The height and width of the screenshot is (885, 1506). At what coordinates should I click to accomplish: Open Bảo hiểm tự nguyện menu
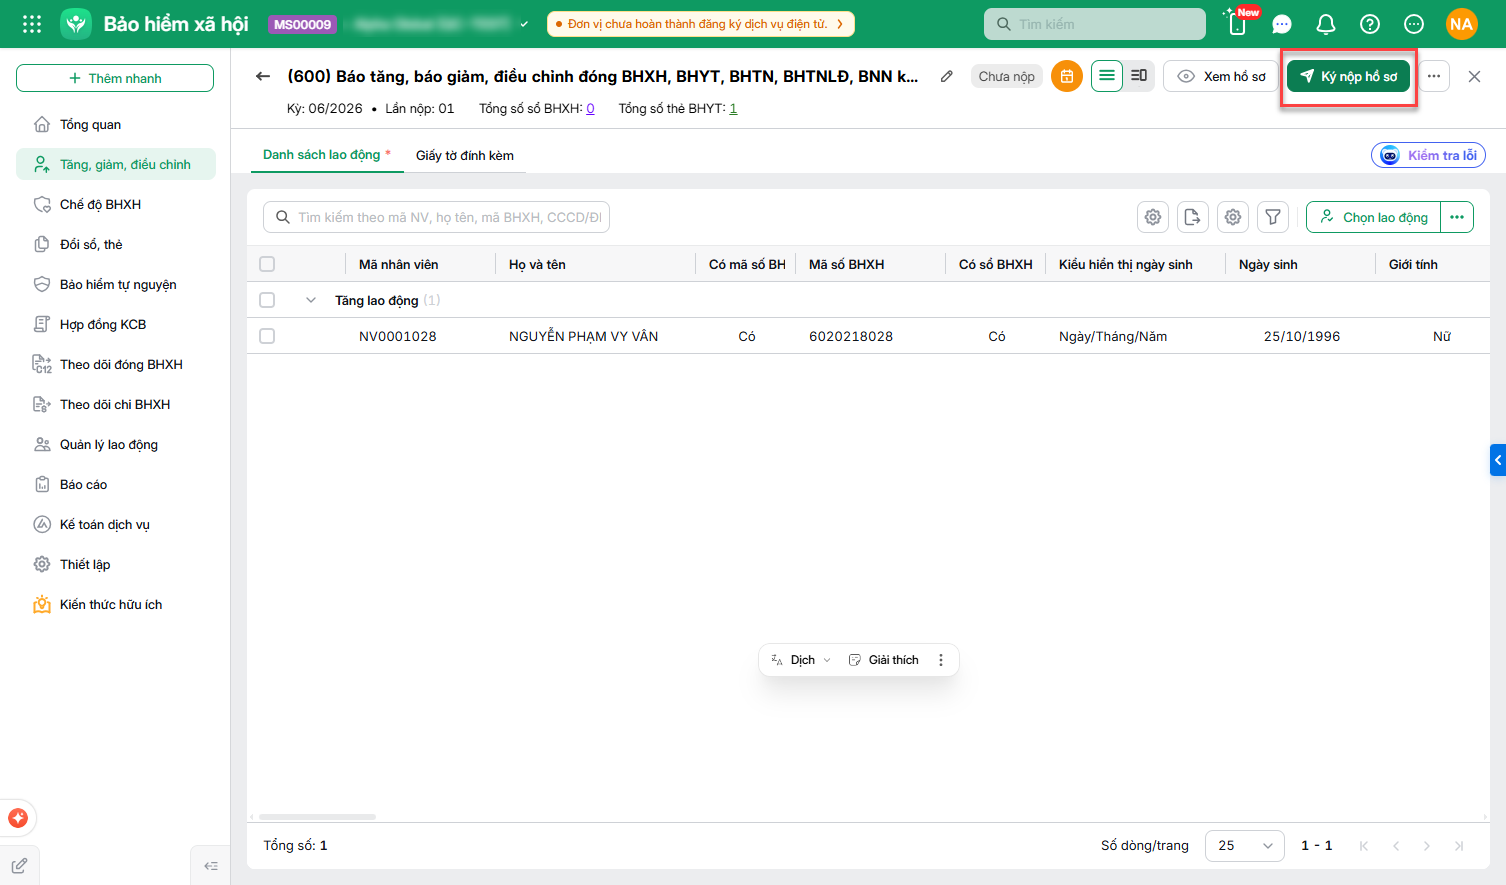[115, 284]
